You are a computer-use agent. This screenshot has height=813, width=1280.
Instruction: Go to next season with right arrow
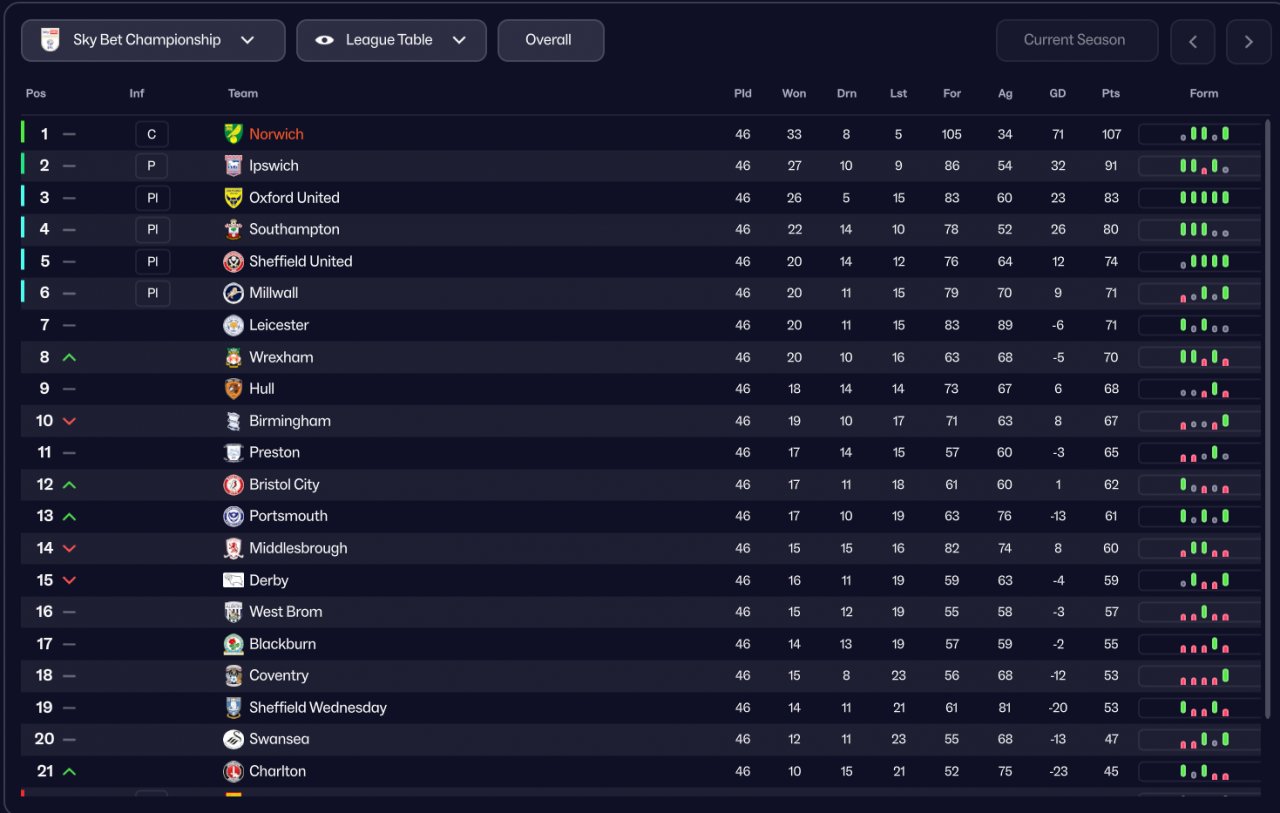[1248, 42]
